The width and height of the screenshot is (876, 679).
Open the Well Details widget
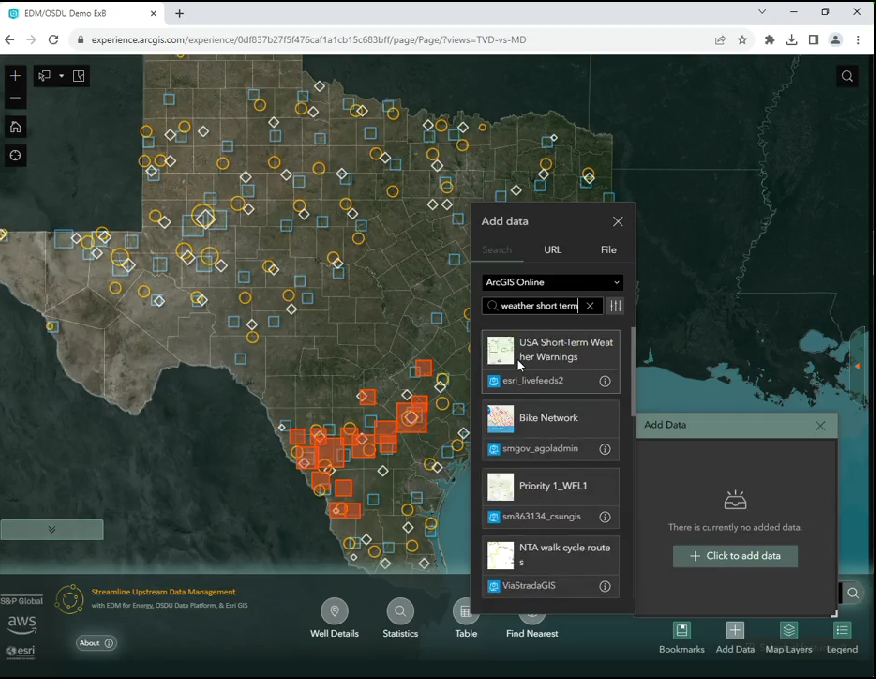[334, 611]
